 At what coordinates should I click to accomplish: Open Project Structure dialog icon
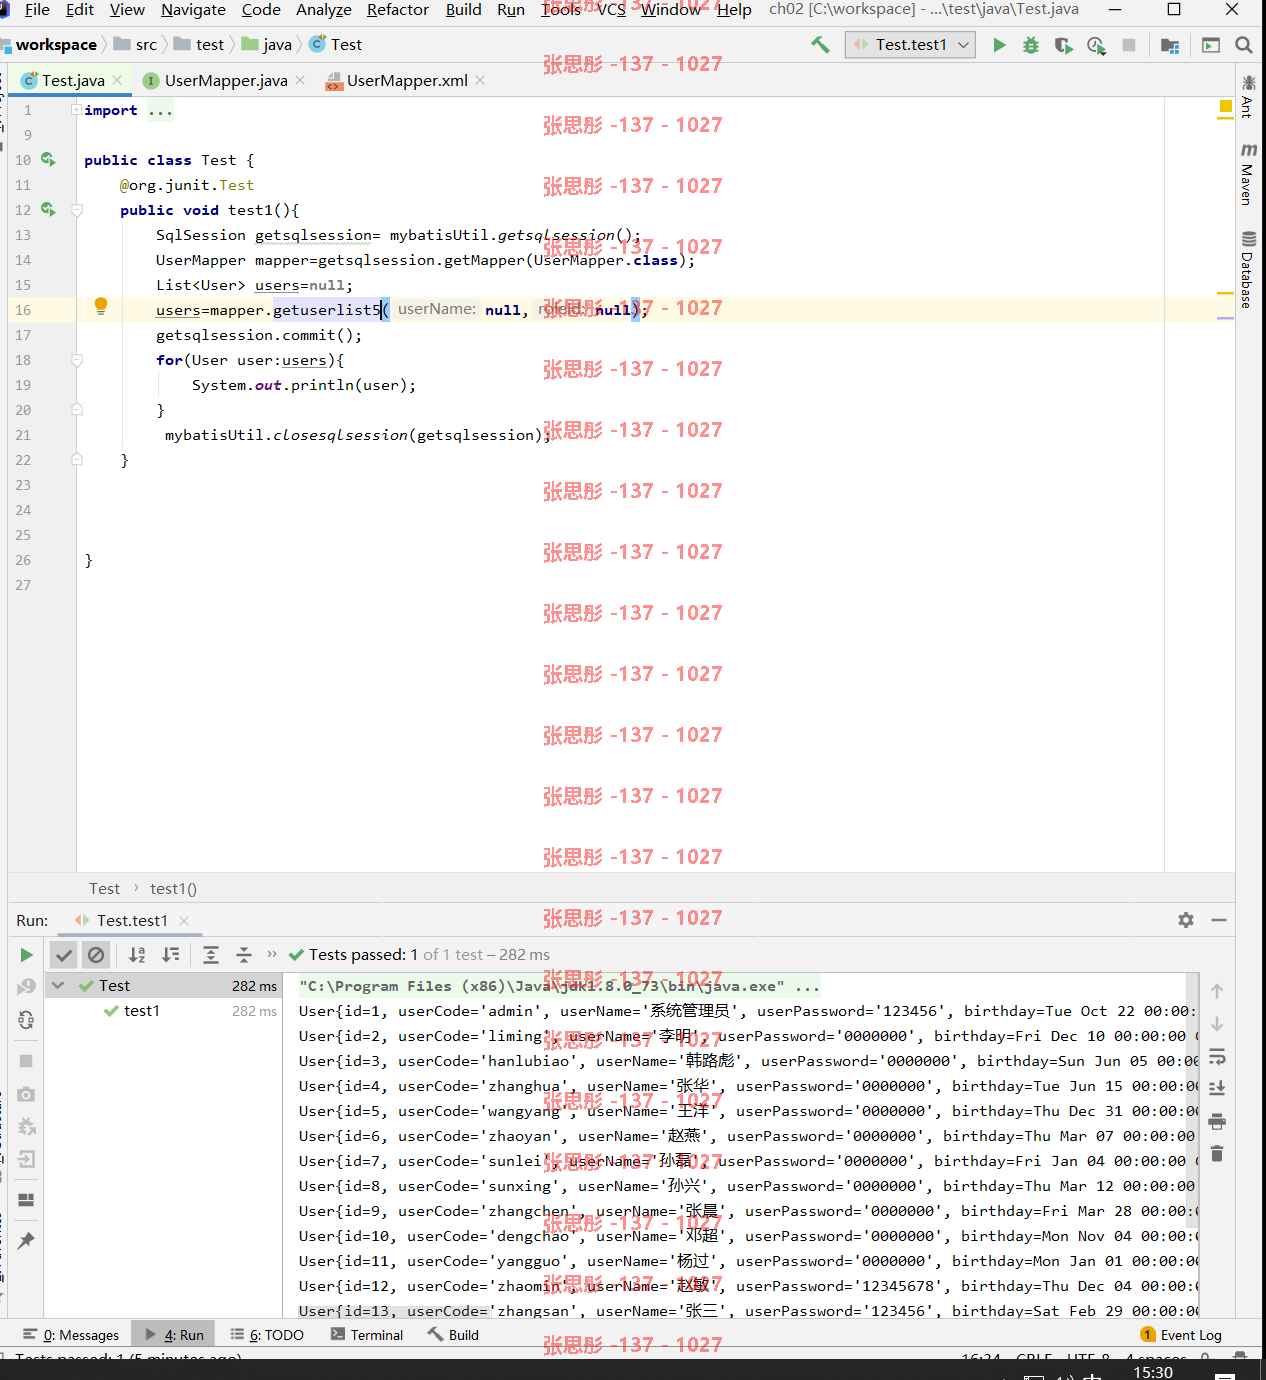1170,45
